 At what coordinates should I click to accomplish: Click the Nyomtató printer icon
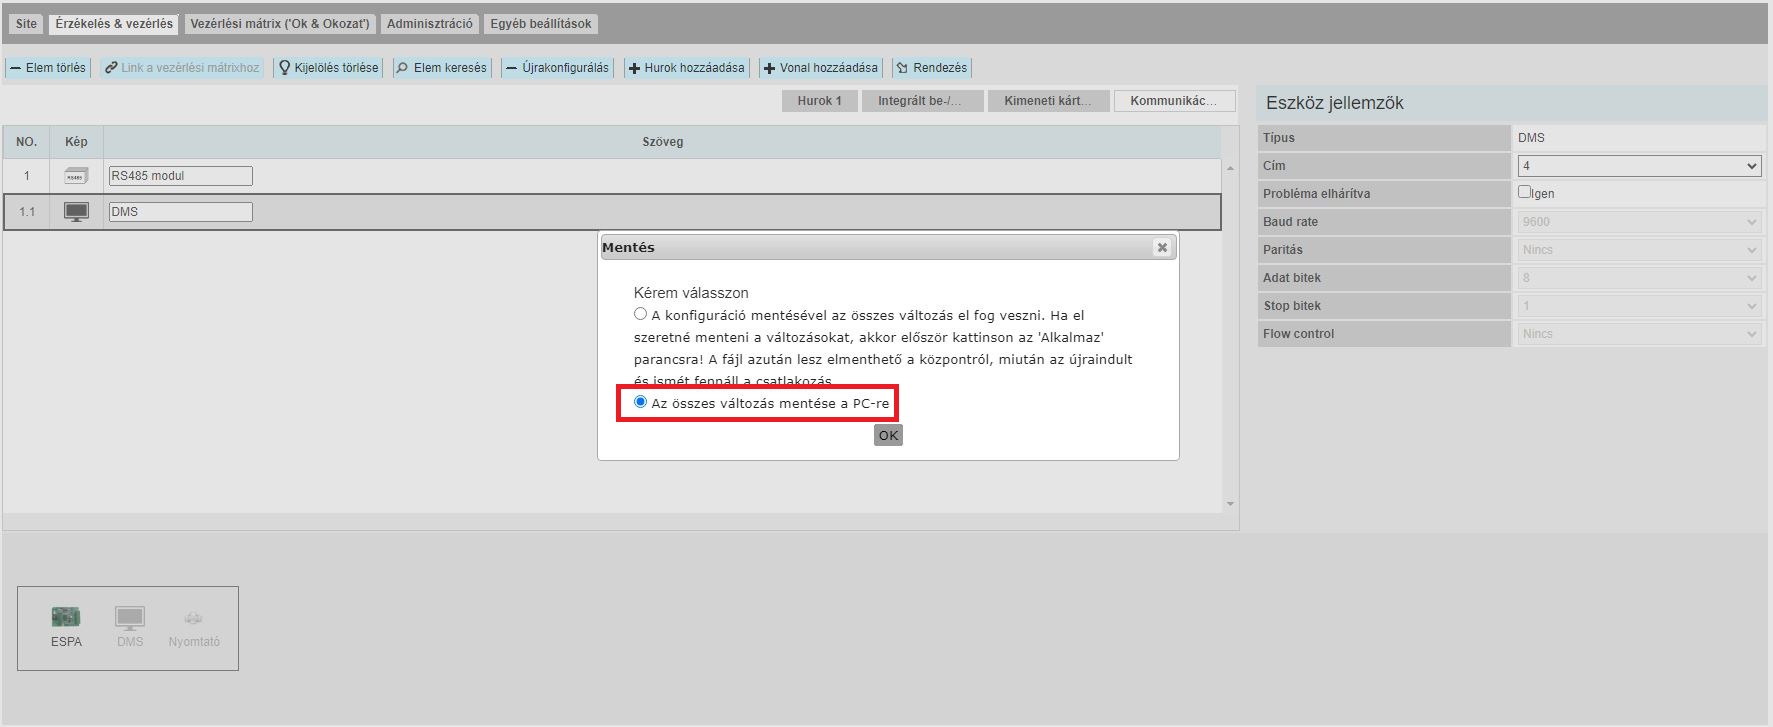pyautogui.click(x=194, y=618)
